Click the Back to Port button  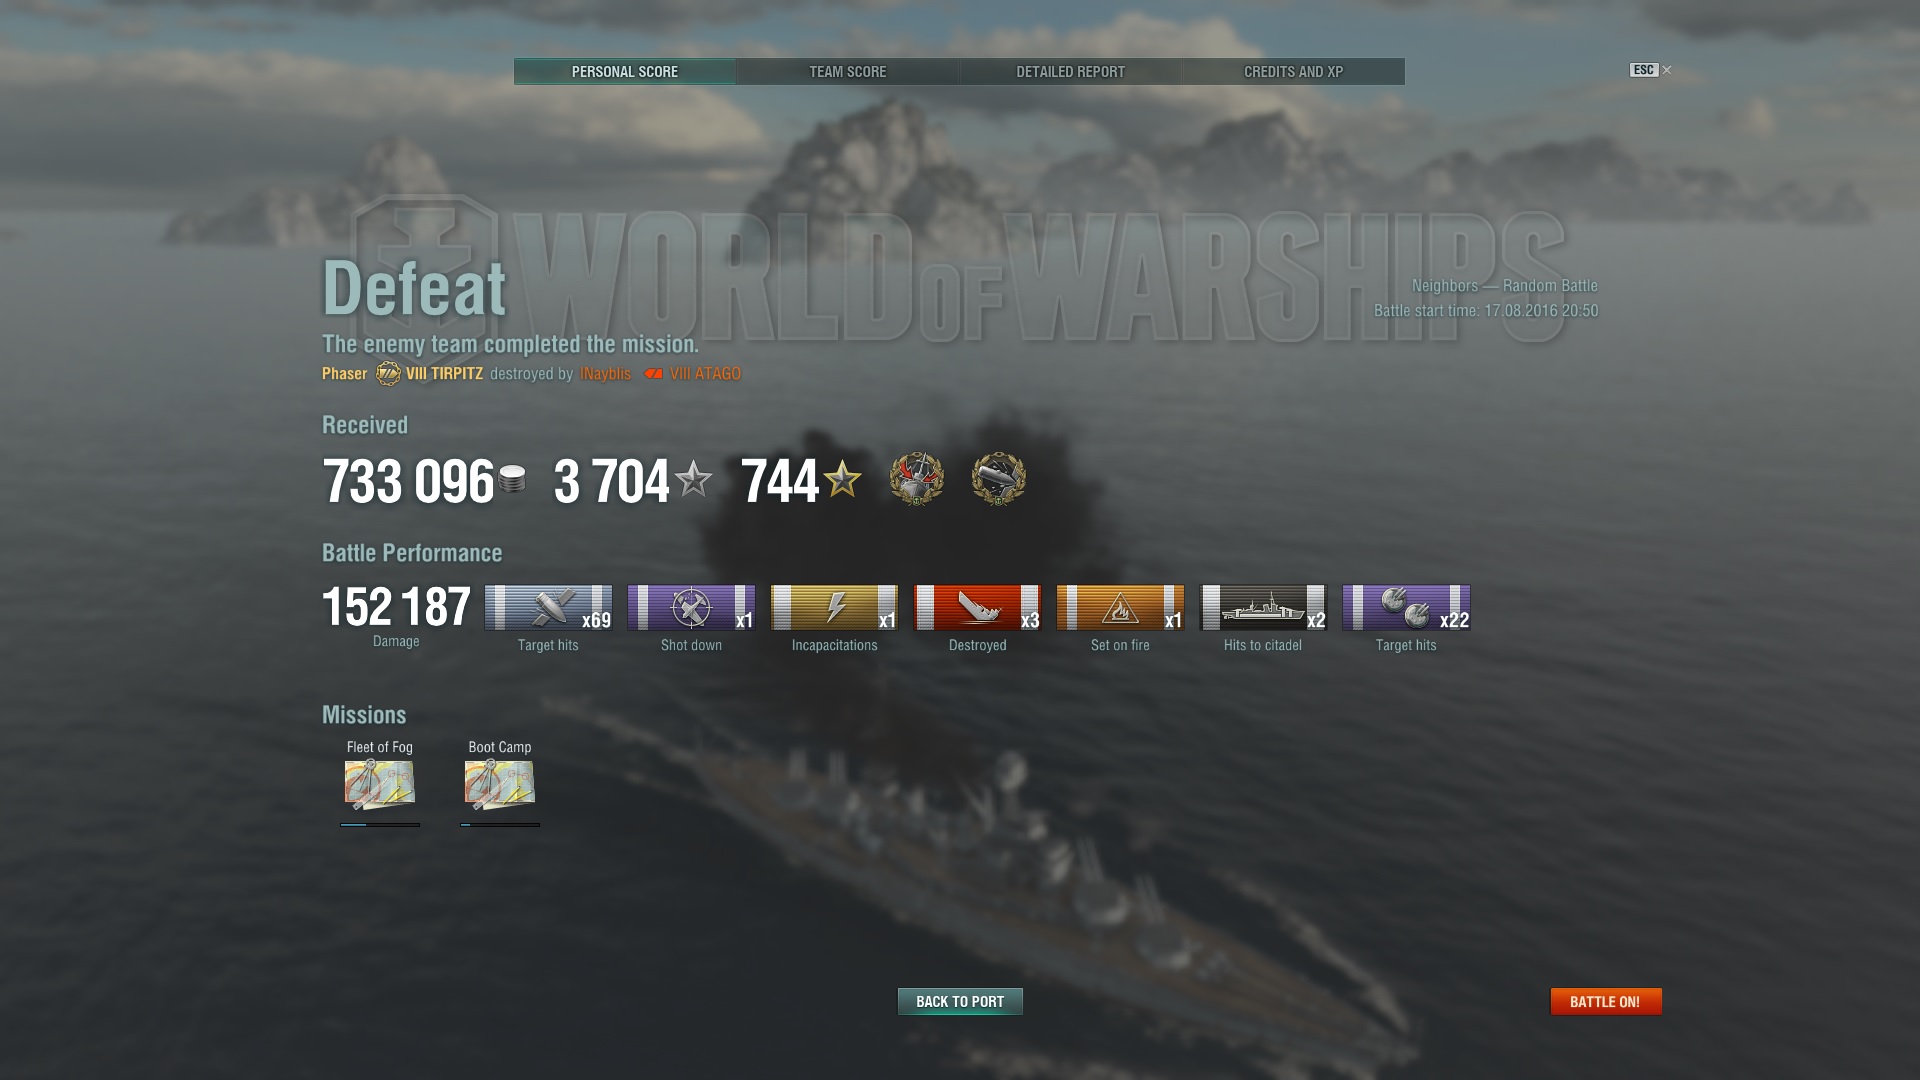point(960,1001)
